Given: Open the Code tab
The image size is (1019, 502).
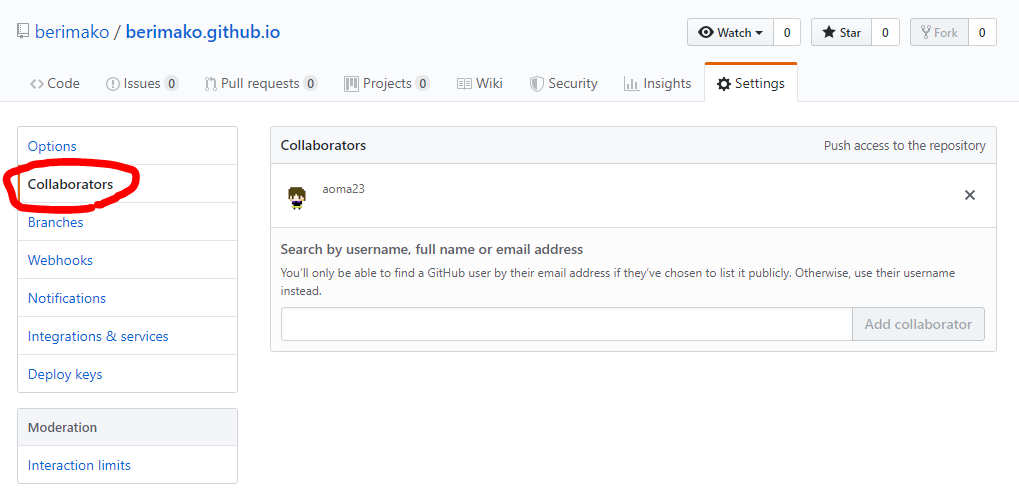Looking at the screenshot, I should pyautogui.click(x=55, y=83).
